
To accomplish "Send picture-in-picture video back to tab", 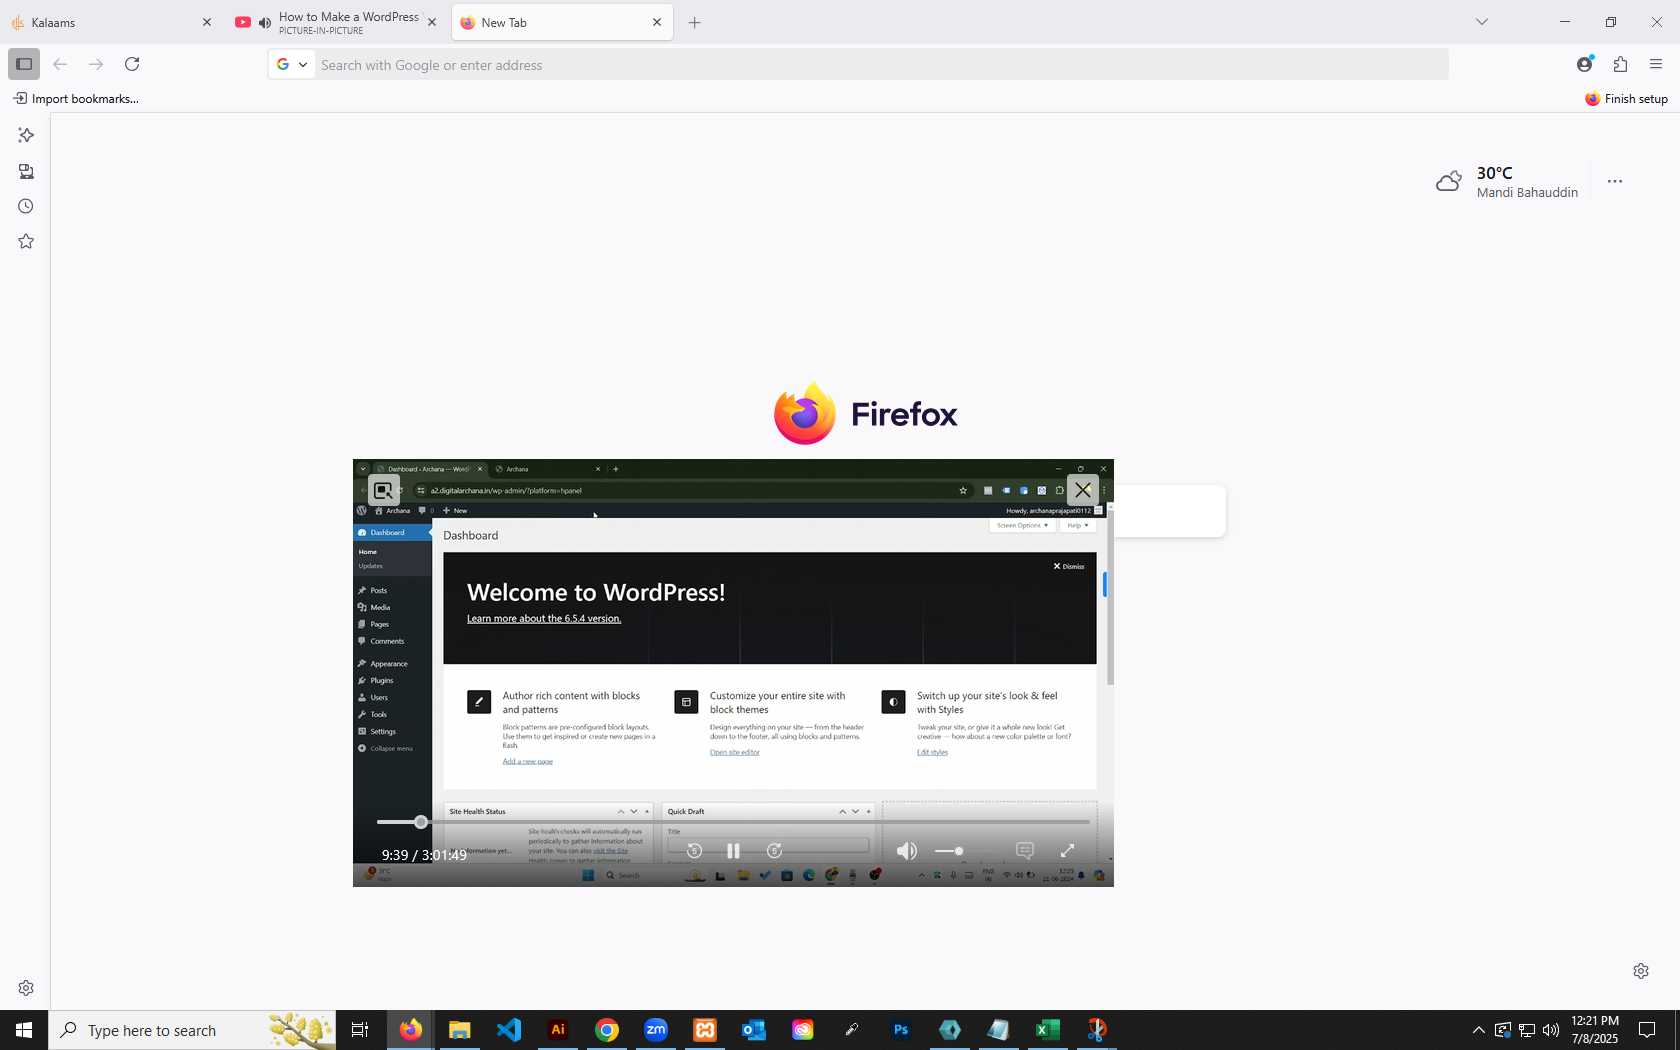I will coord(383,490).
